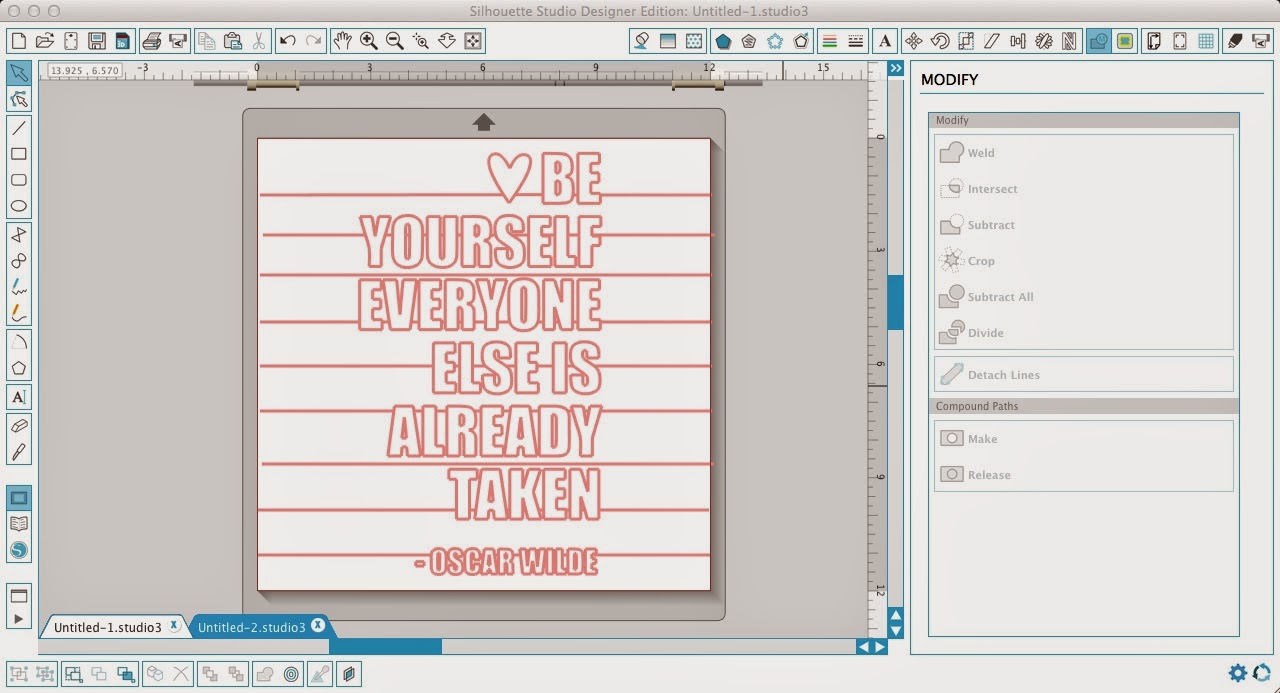Click the horizontal scrollbar thumb
Image resolution: width=1280 pixels, height=693 pixels.
(385, 647)
